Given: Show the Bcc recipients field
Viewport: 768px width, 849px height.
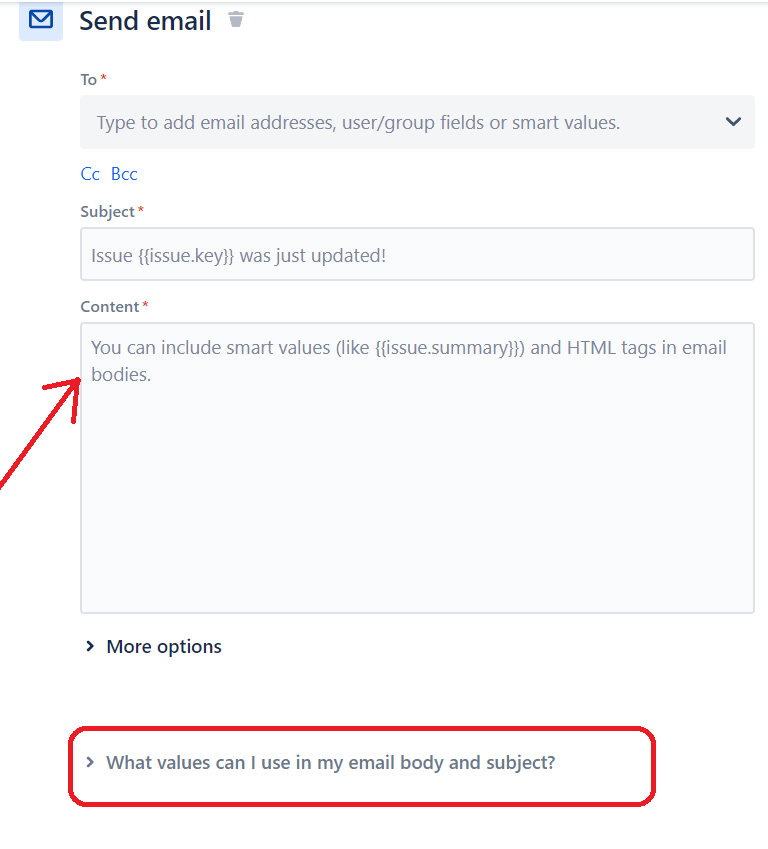Looking at the screenshot, I should 124,173.
